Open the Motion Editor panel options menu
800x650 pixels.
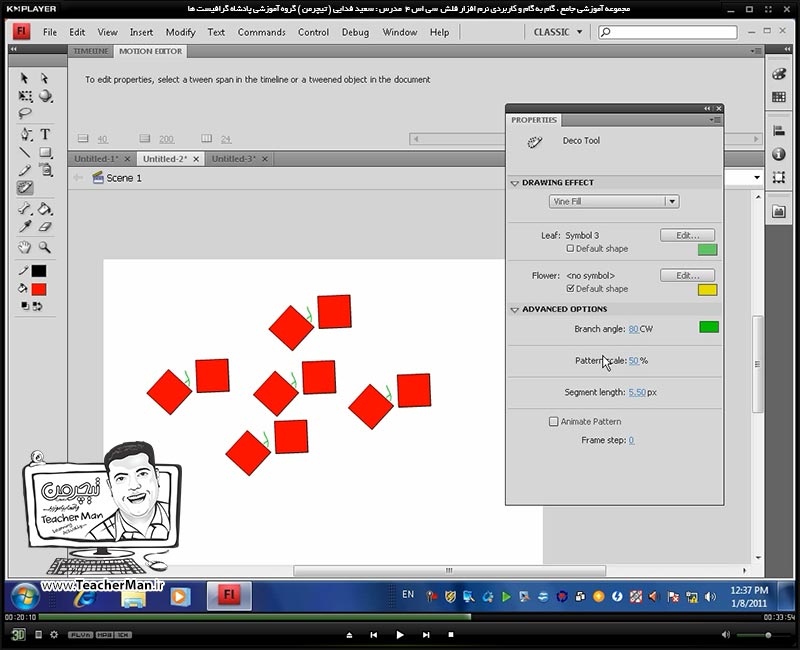pos(756,51)
